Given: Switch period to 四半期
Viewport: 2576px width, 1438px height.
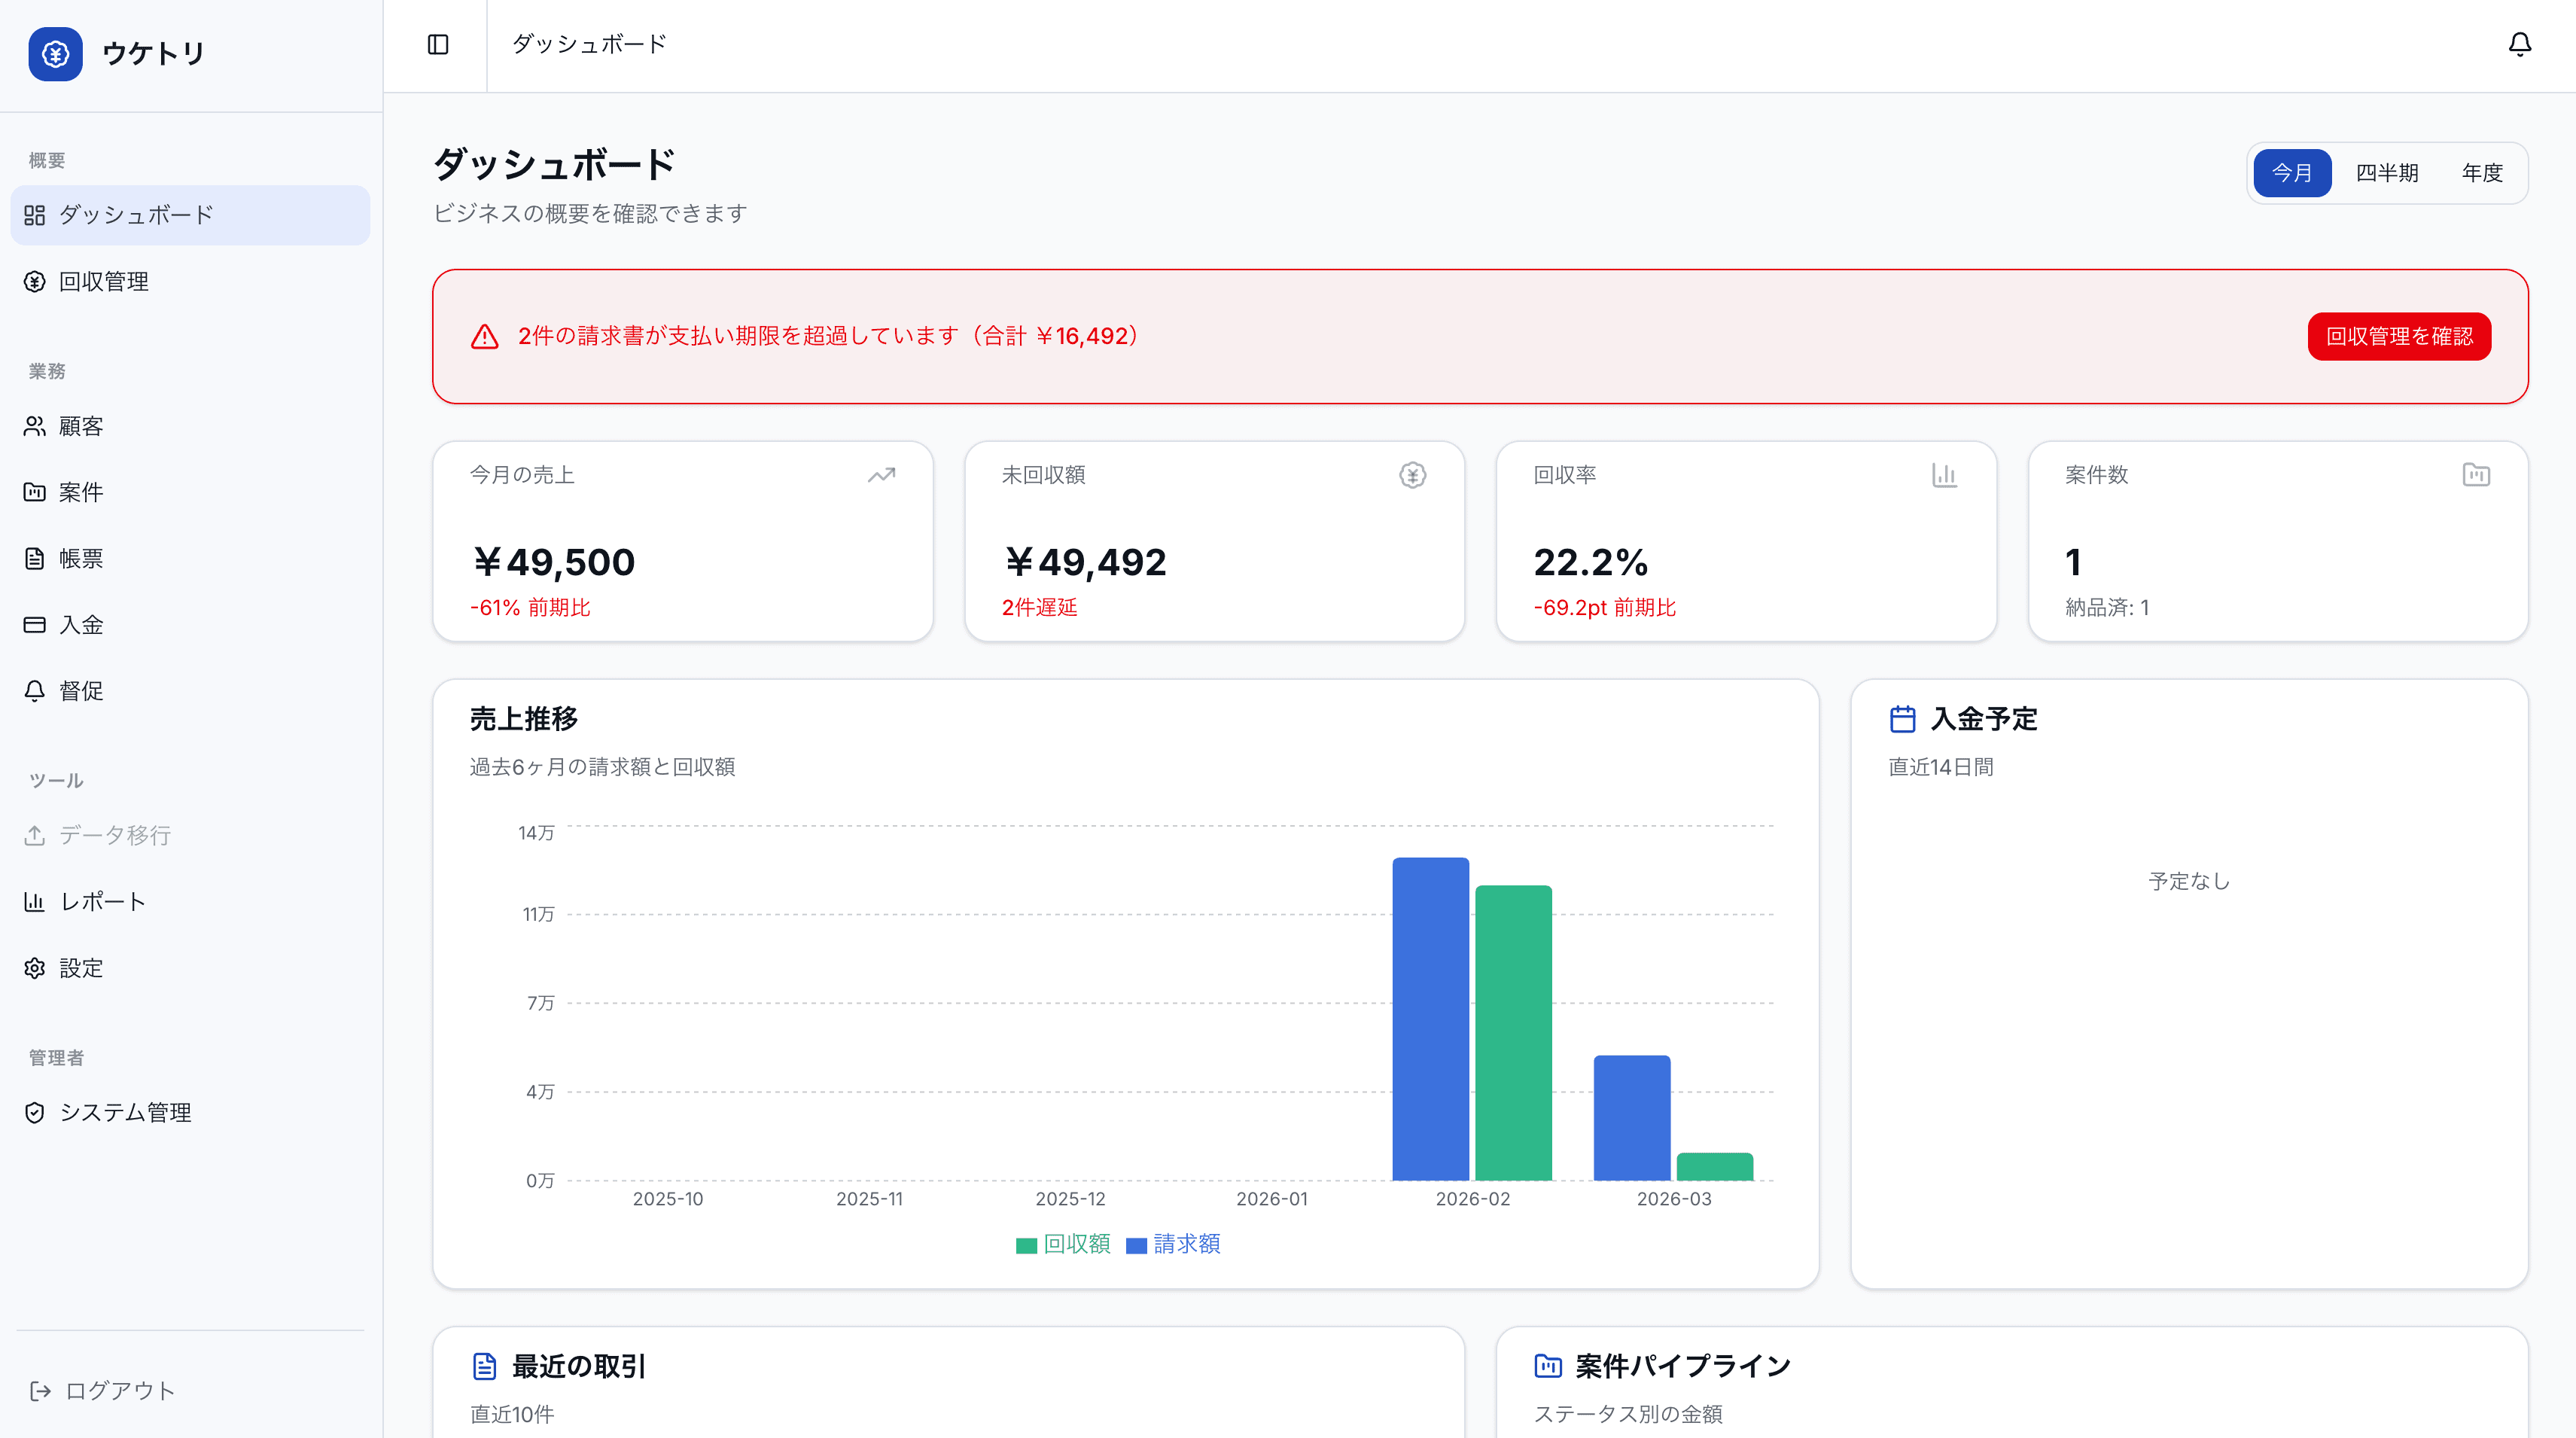Looking at the screenshot, I should 2387,172.
